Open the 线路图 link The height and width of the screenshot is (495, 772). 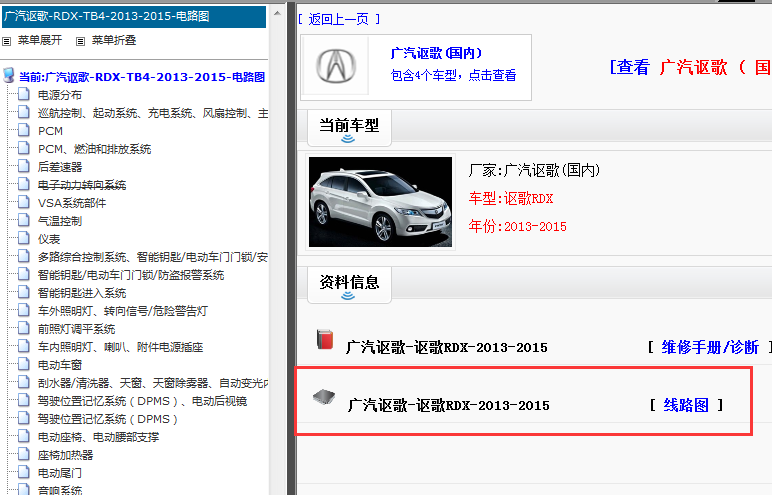pos(686,405)
